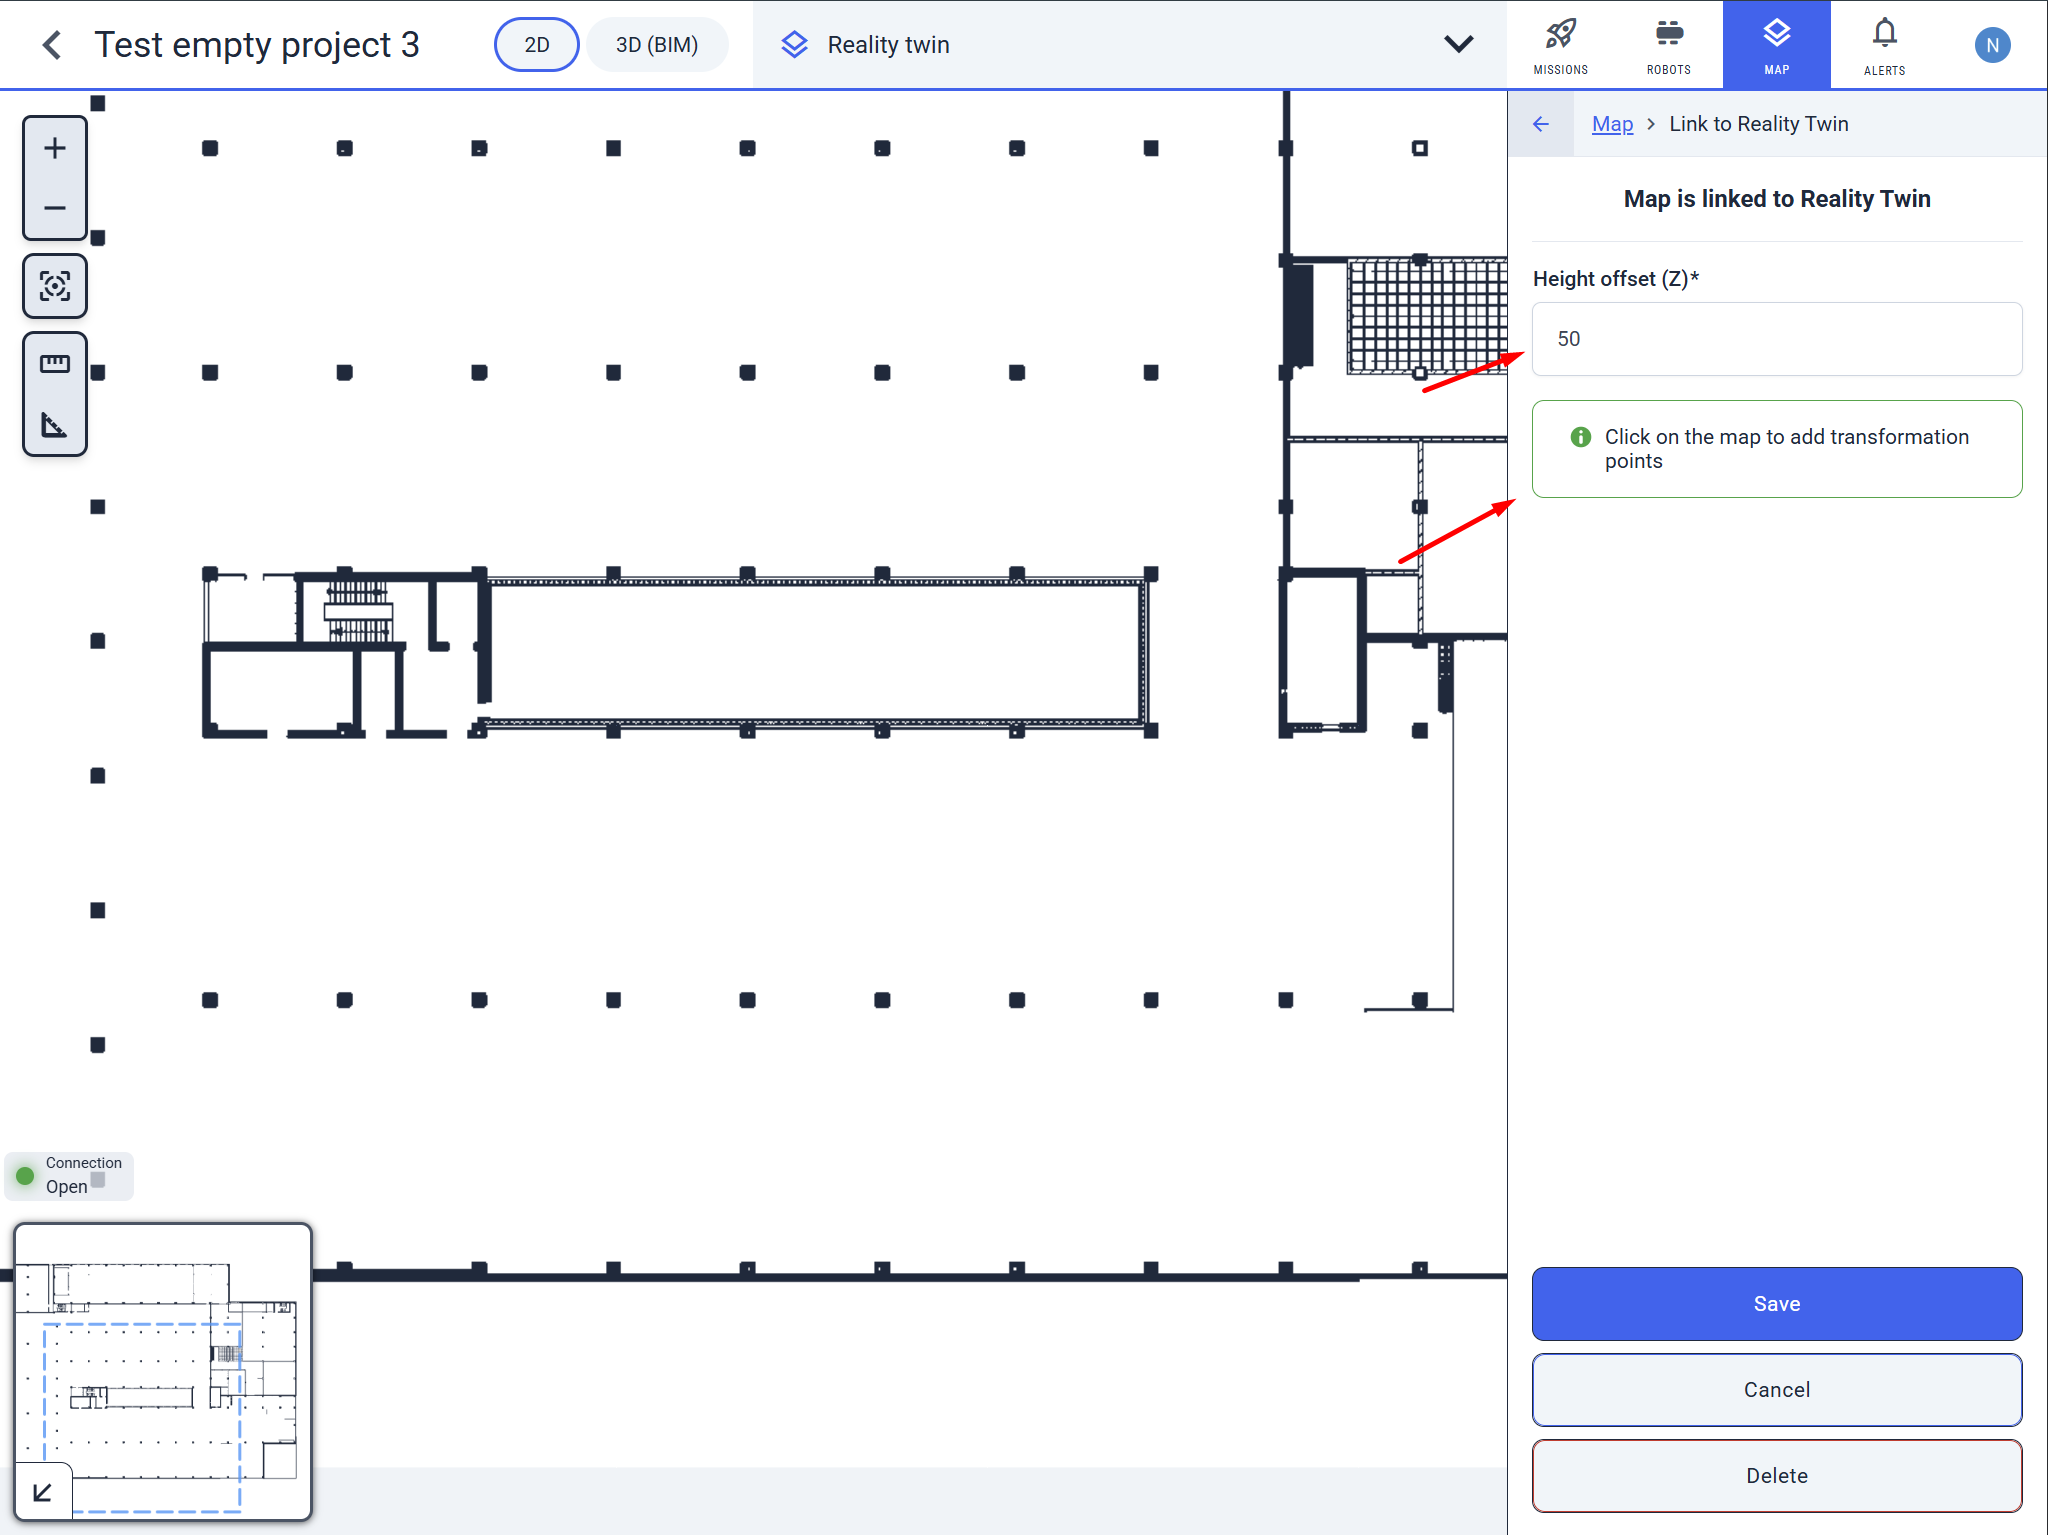The height and width of the screenshot is (1535, 2048).
Task: Open the Map tab in top navigation
Action: coord(1776,45)
